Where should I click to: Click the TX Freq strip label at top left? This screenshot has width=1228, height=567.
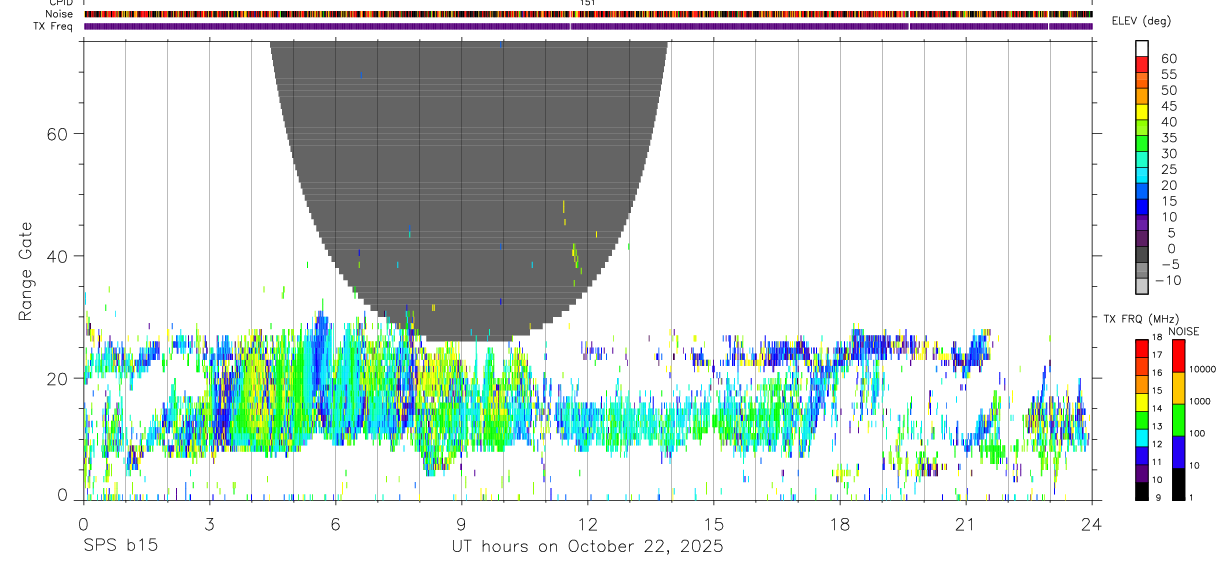[x=54, y=26]
